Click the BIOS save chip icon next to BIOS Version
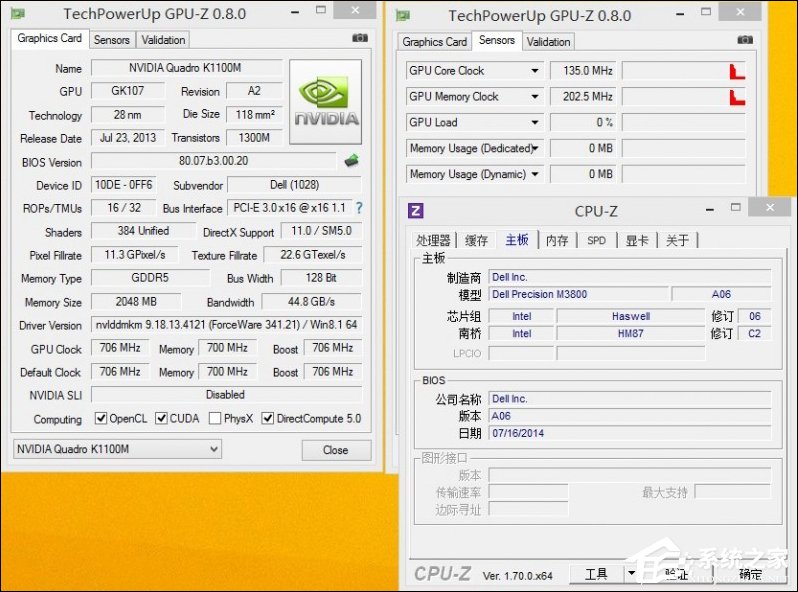This screenshot has height=592, width=798. (x=351, y=161)
